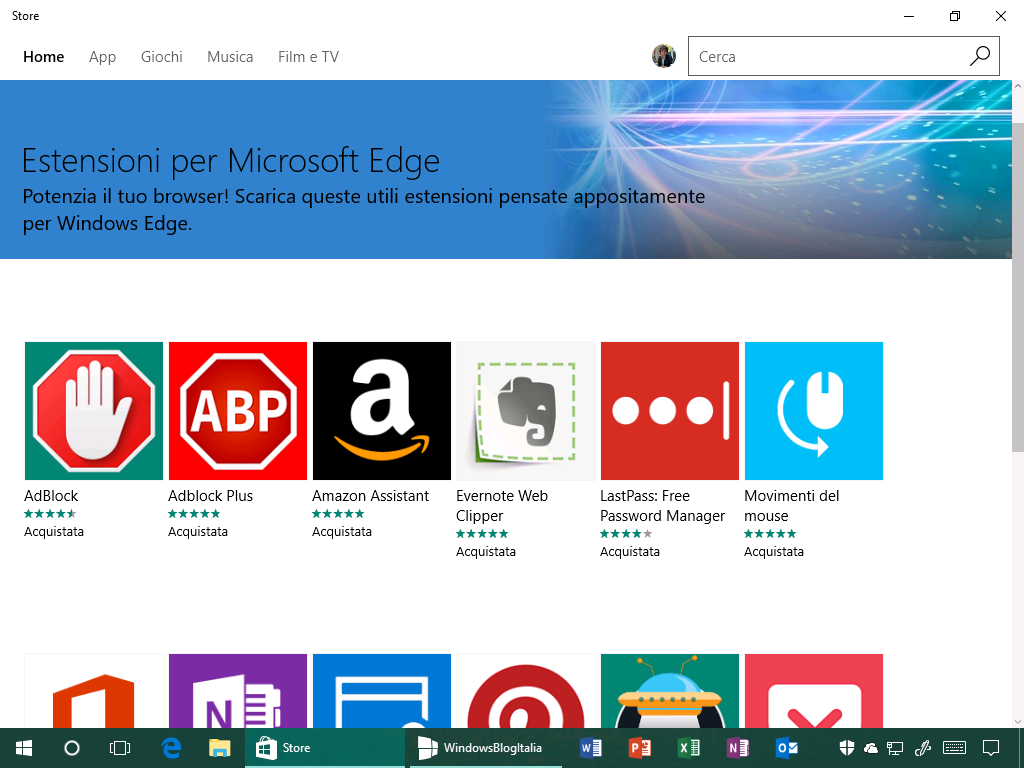Click the AdBlock star rating
Screen dimensions: 1024x768
click(50, 513)
